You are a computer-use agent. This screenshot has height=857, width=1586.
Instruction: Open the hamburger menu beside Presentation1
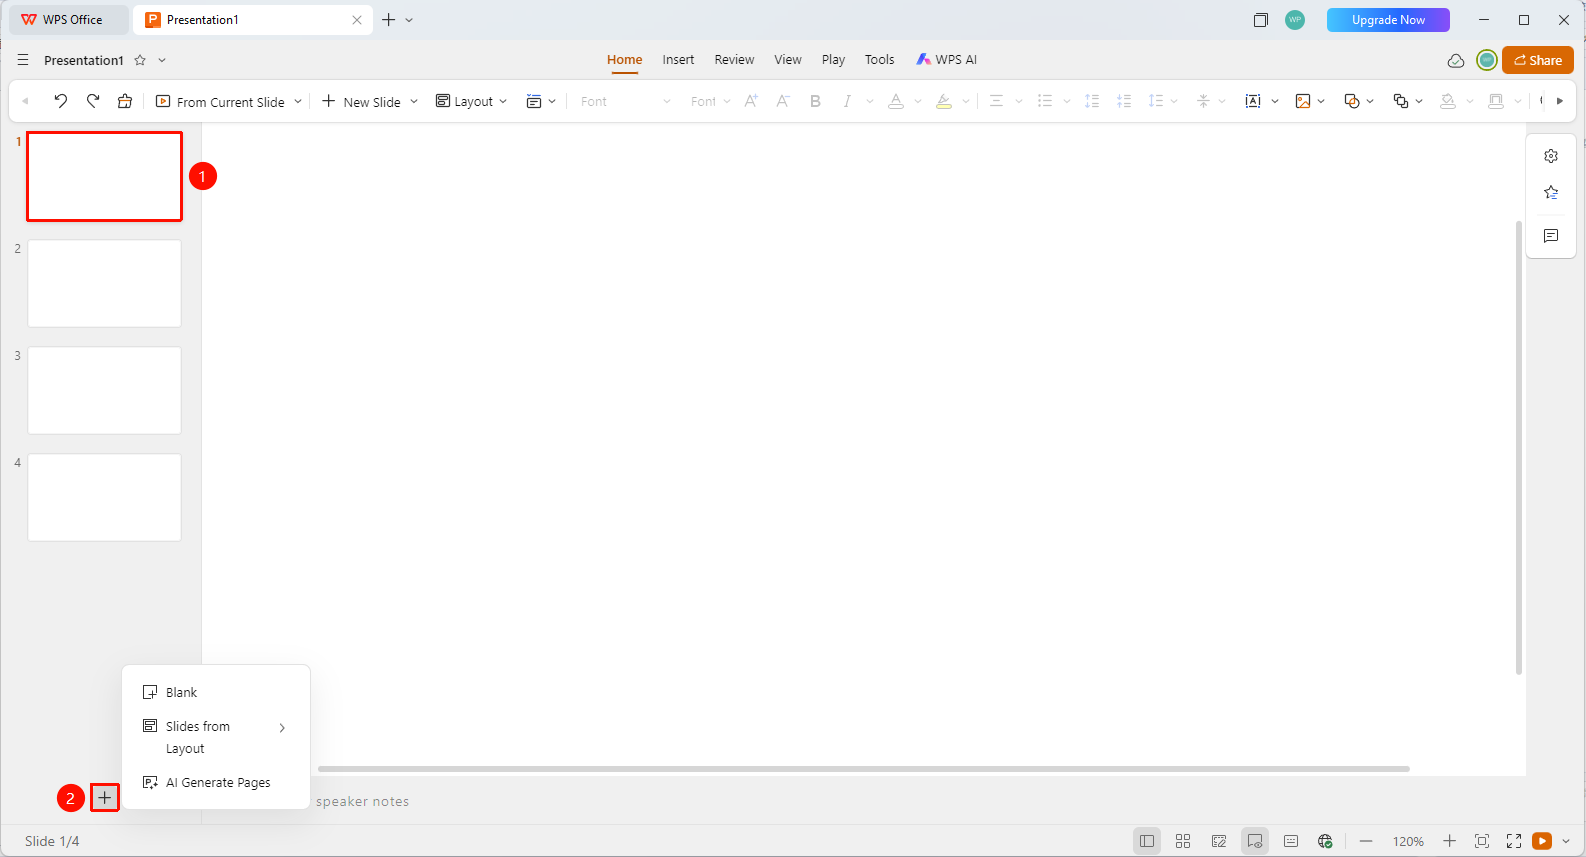tap(23, 60)
